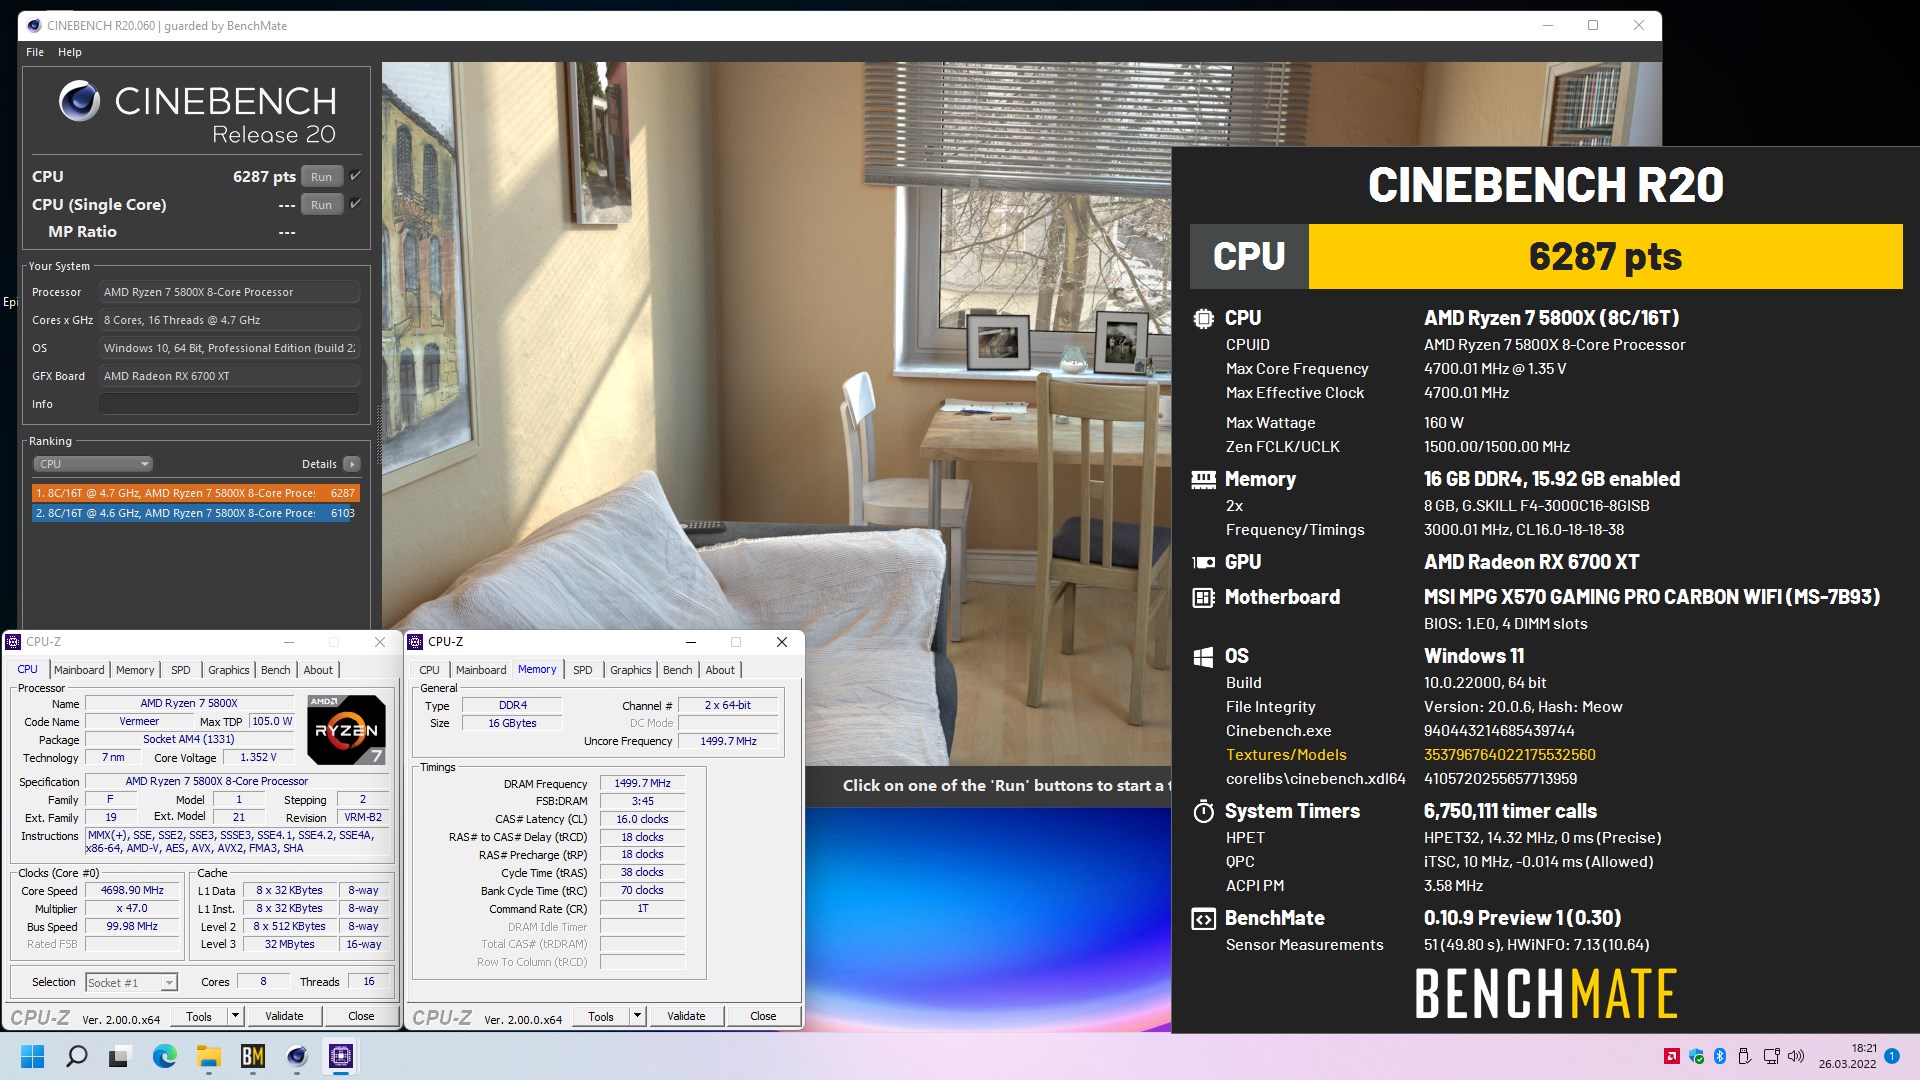Click BenchMate Memory section icon
This screenshot has height=1080, width=1920.
pos(1204,480)
